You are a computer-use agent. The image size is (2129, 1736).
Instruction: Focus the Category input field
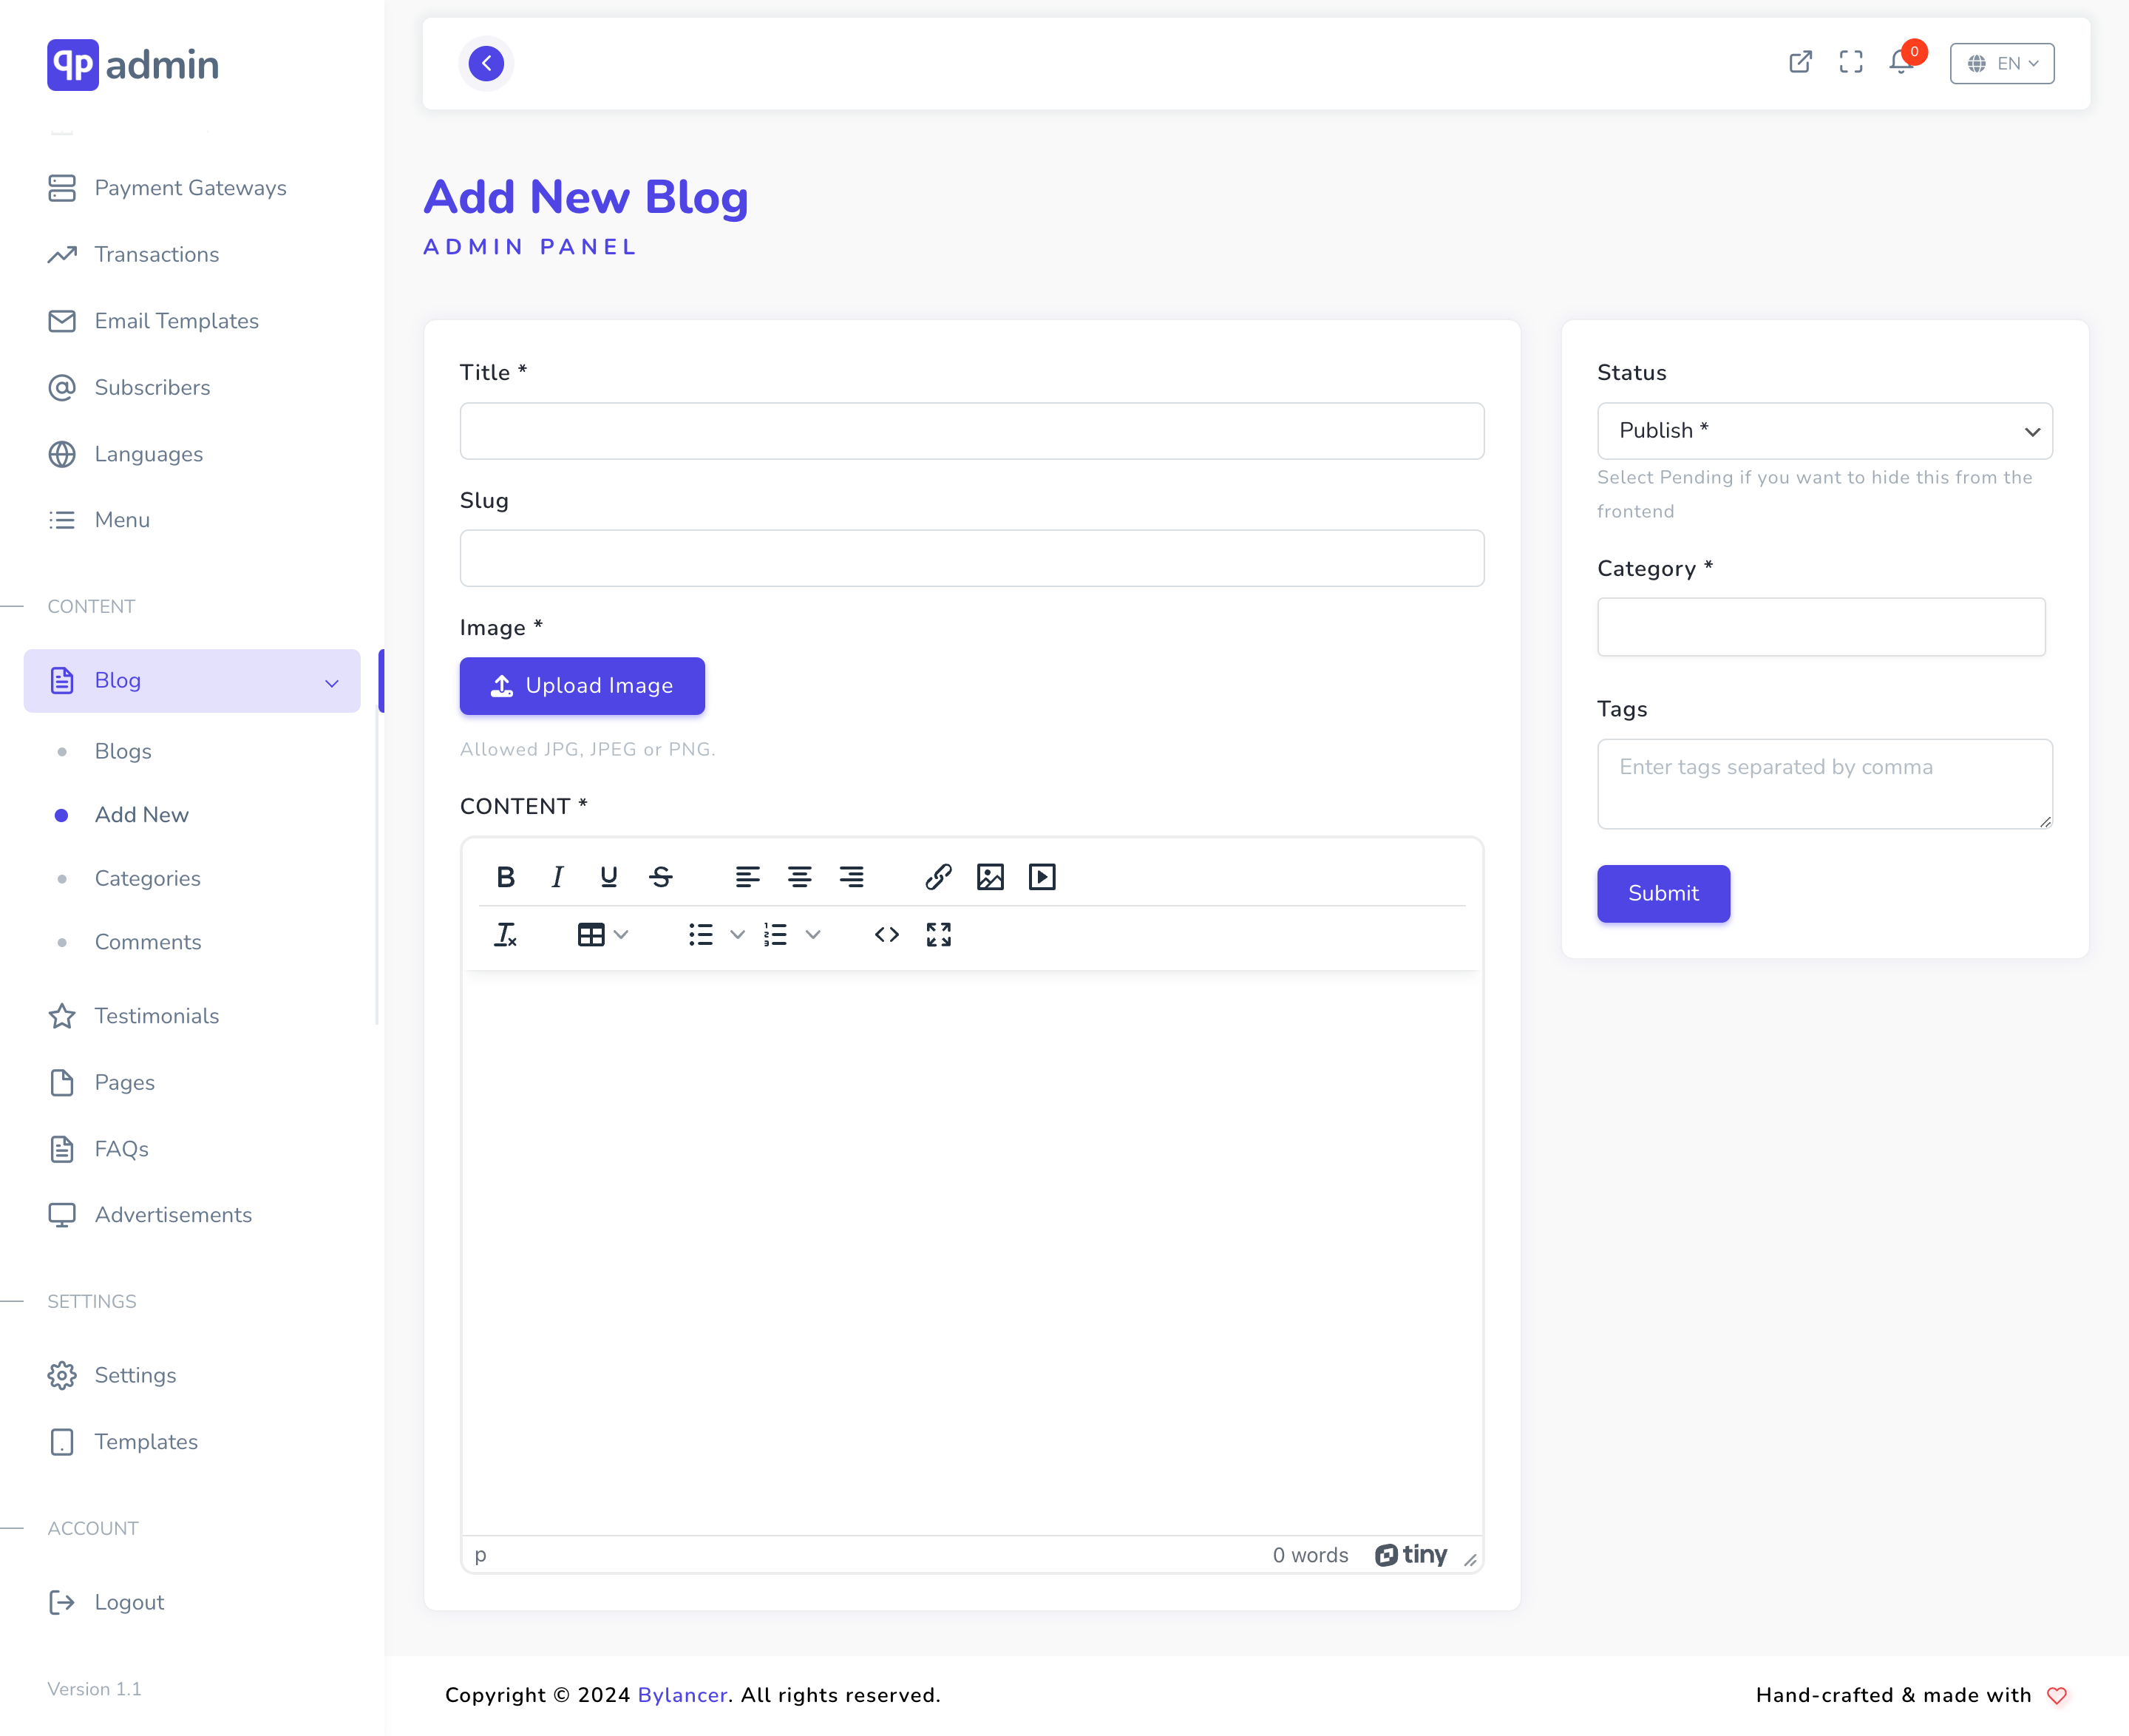(x=1821, y=627)
